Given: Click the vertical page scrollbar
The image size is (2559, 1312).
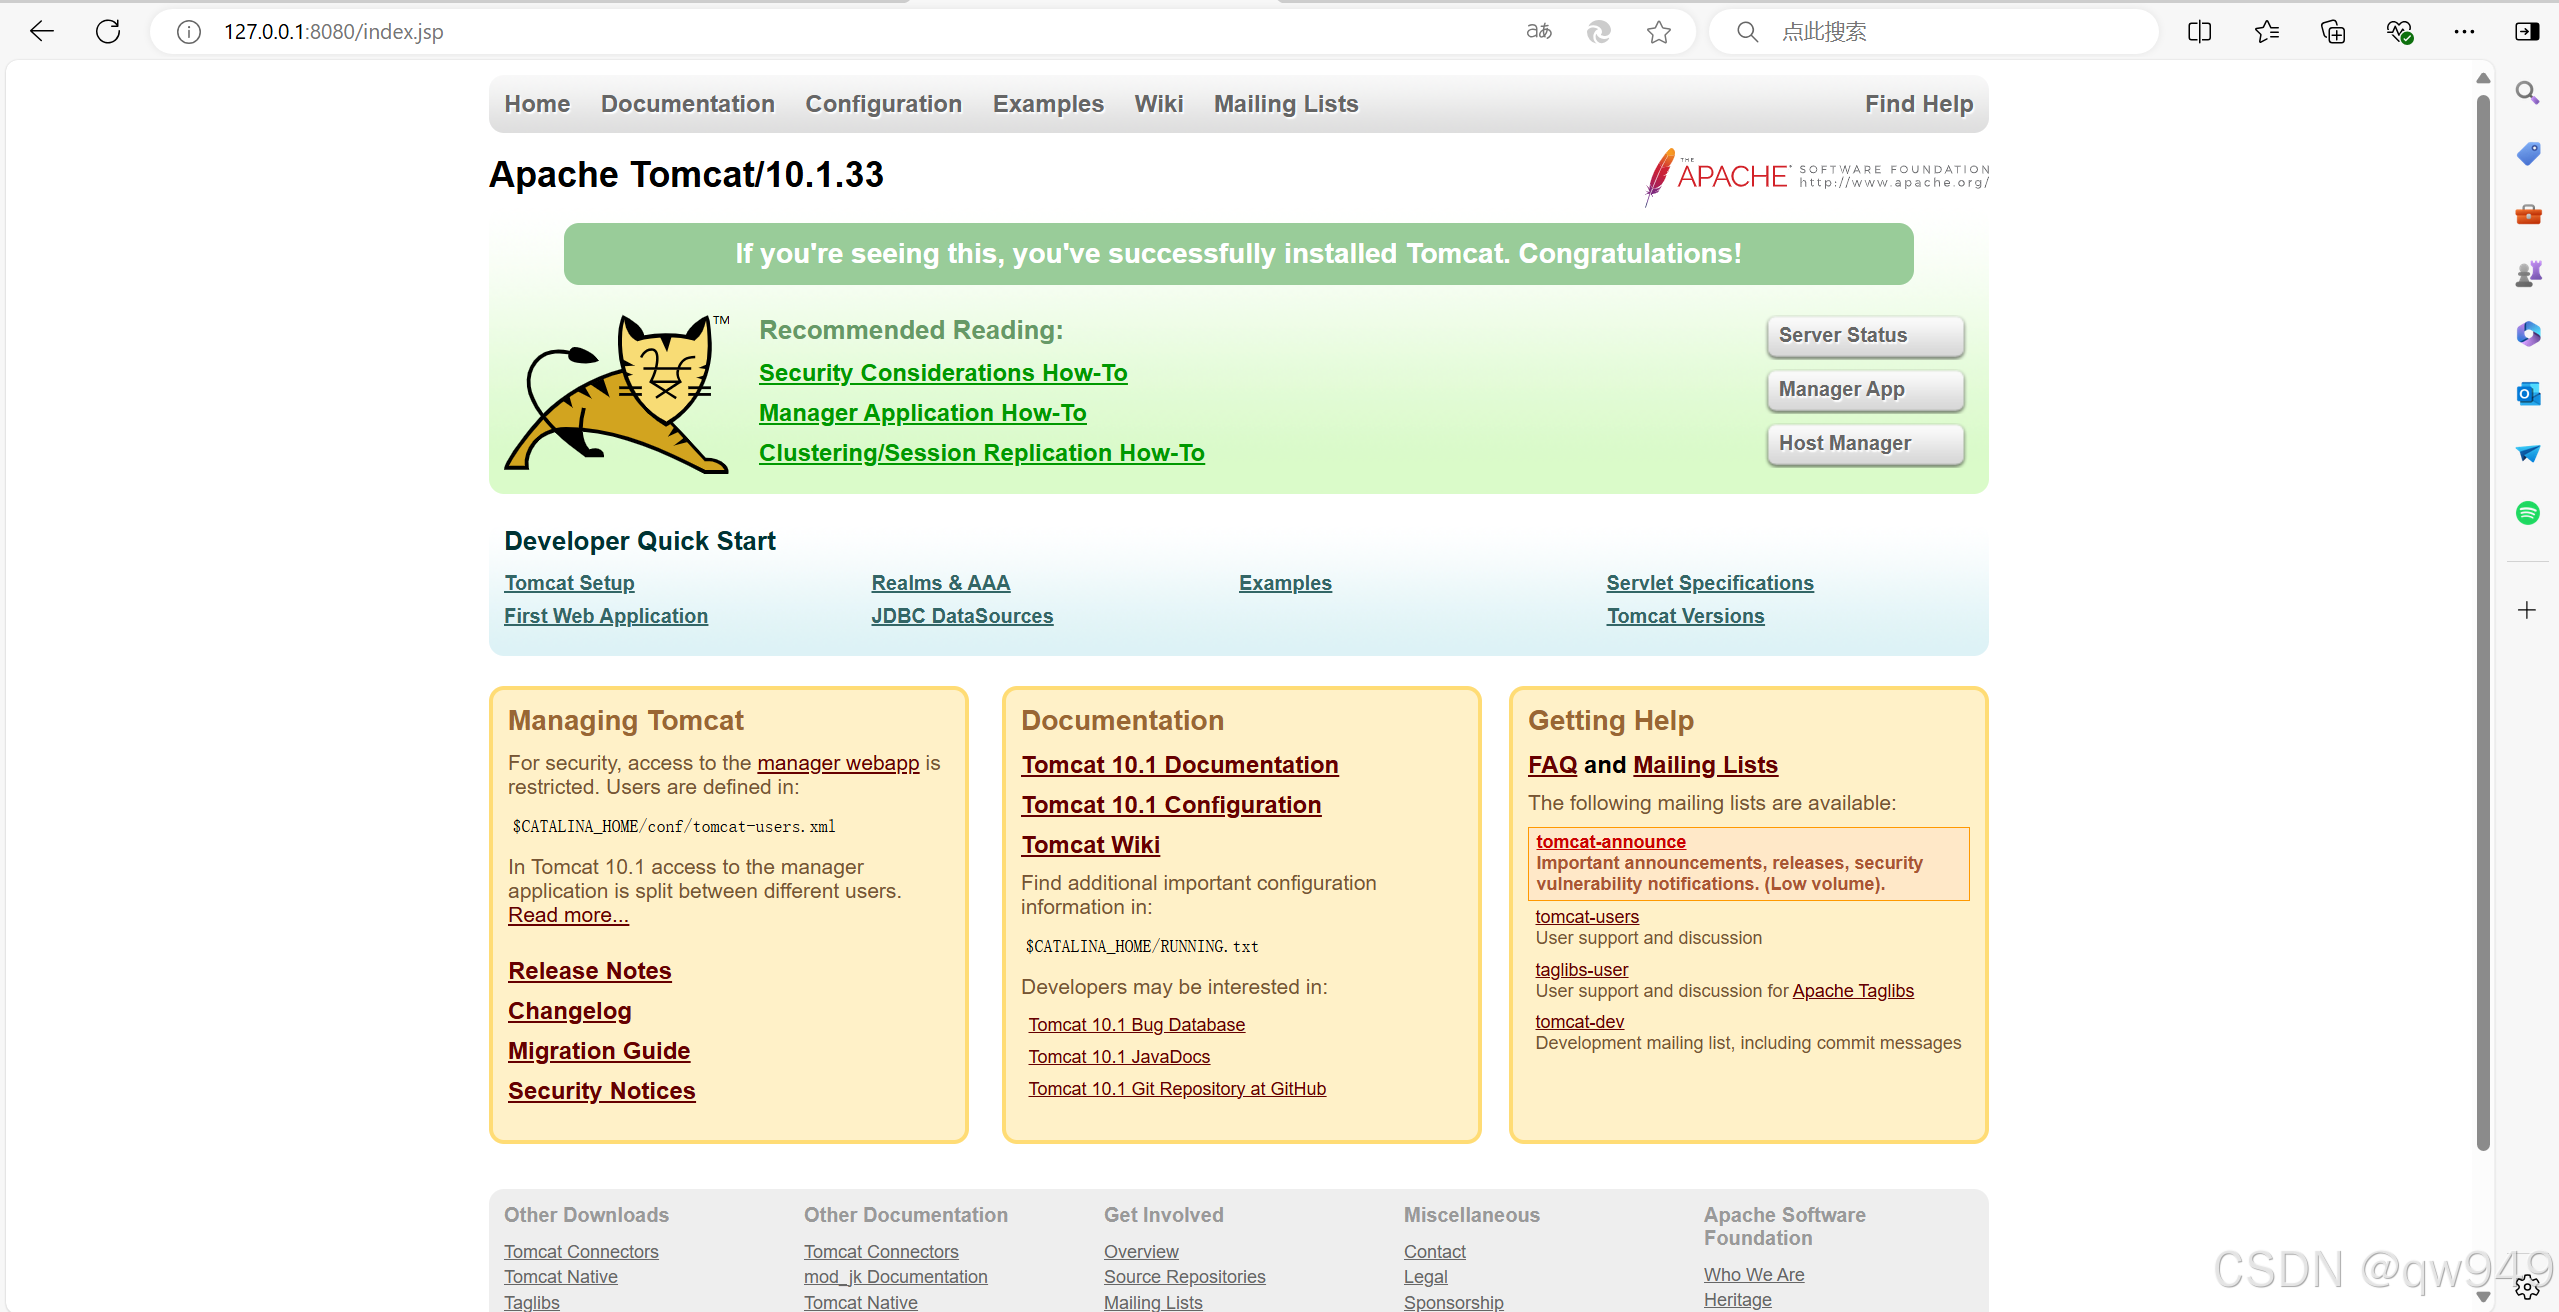Looking at the screenshot, I should (x=2482, y=620).
